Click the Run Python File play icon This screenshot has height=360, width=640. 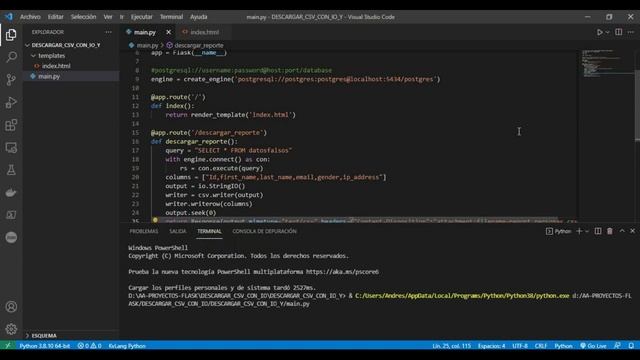[599, 32]
